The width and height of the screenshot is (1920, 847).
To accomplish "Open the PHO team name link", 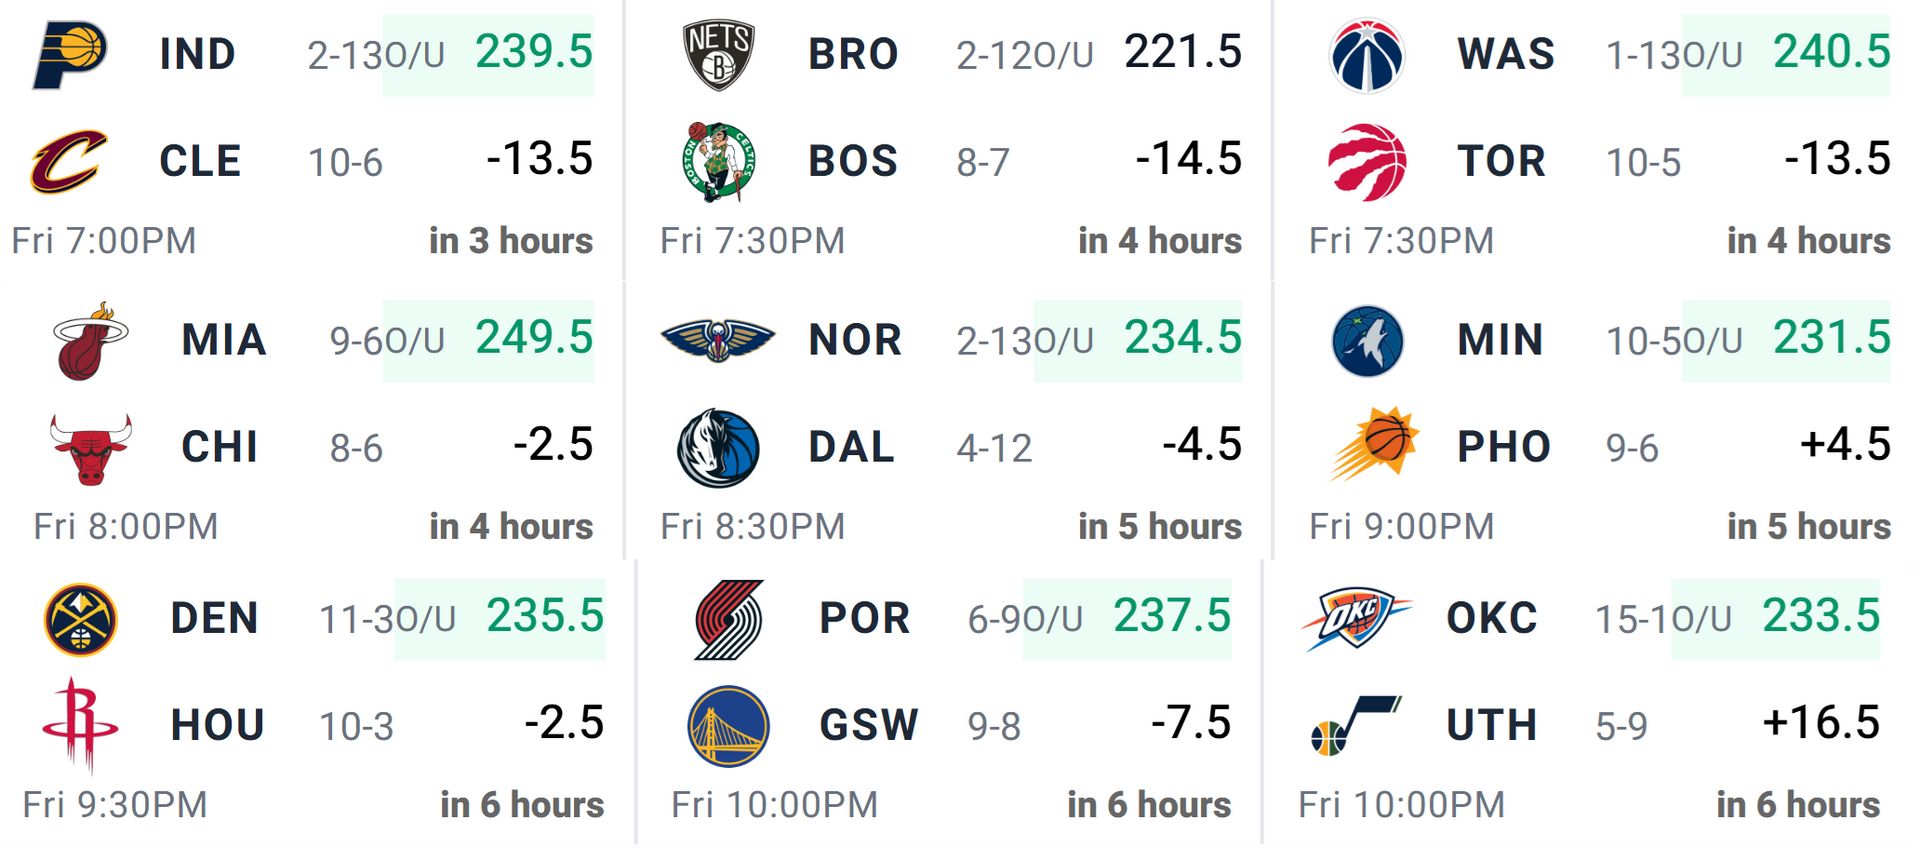I will pos(1504,447).
